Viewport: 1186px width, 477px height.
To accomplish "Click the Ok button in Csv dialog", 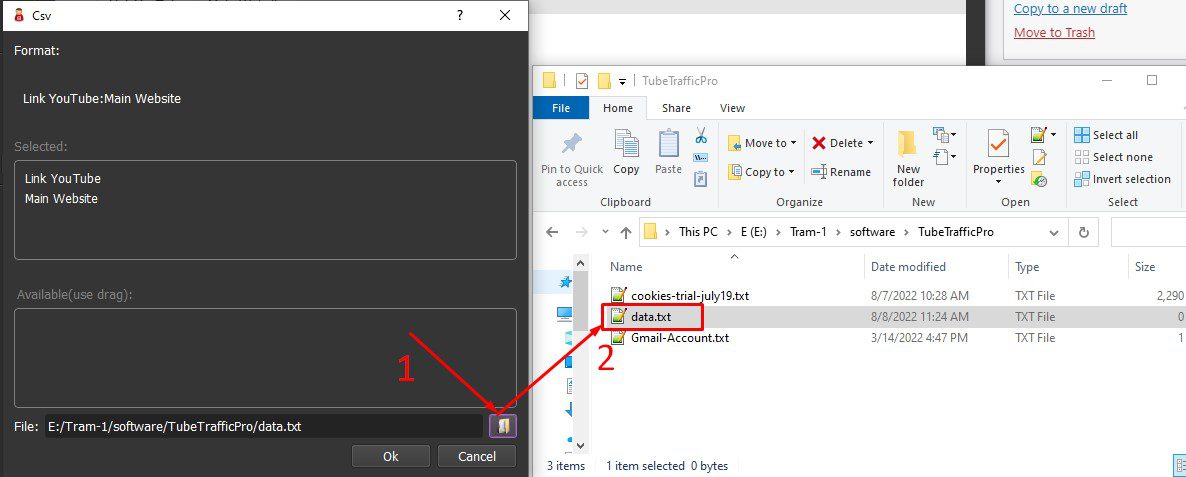I will point(390,456).
